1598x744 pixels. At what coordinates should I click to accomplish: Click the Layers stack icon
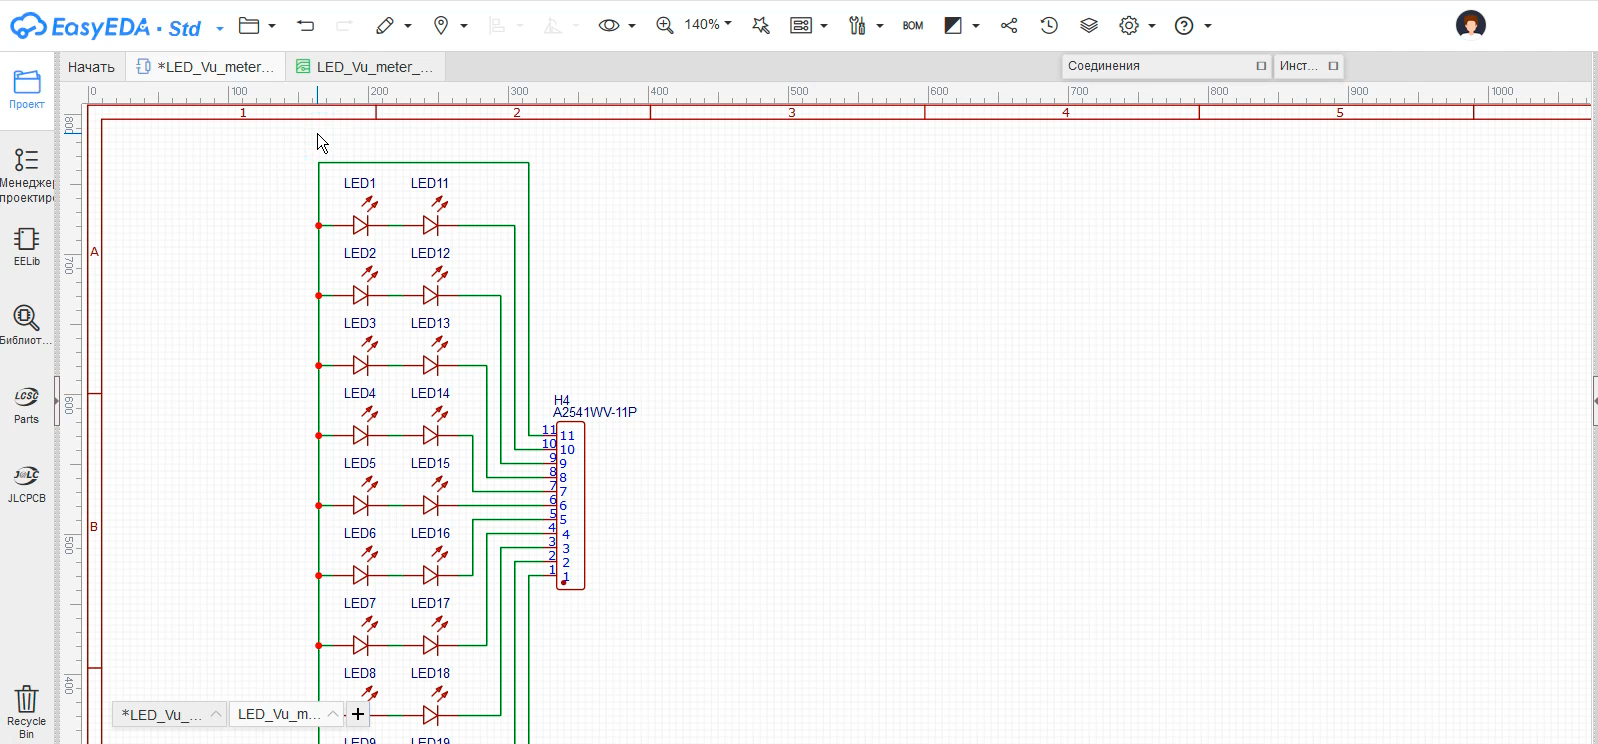coord(1089,25)
